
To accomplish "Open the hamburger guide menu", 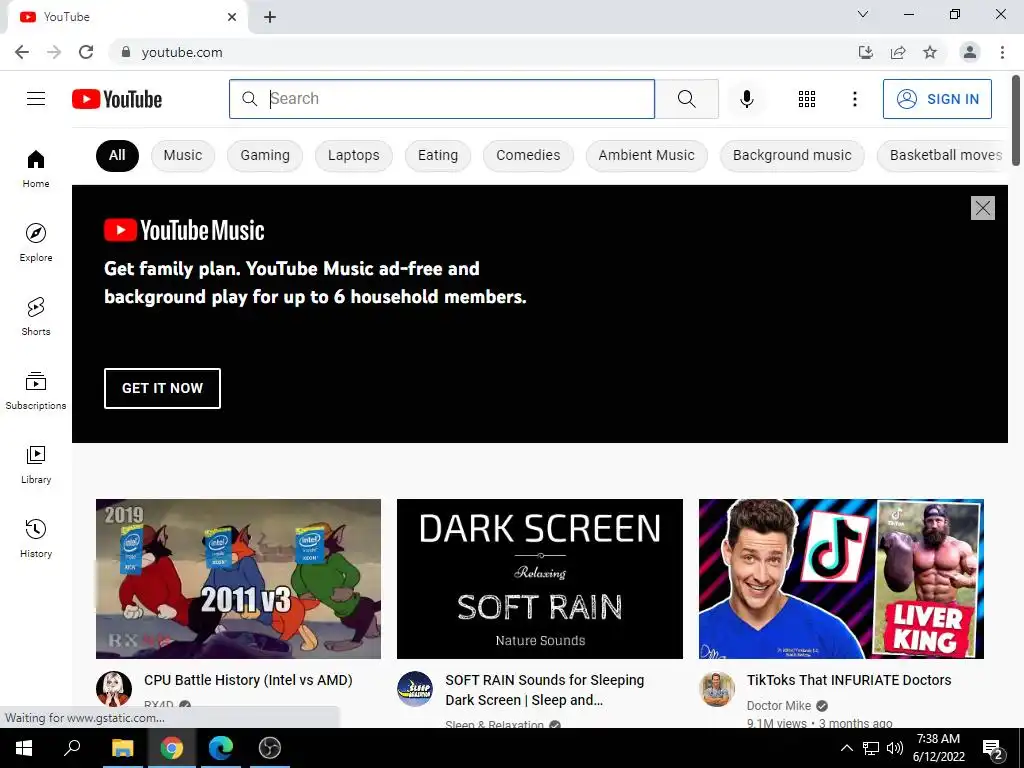I will coord(36,99).
